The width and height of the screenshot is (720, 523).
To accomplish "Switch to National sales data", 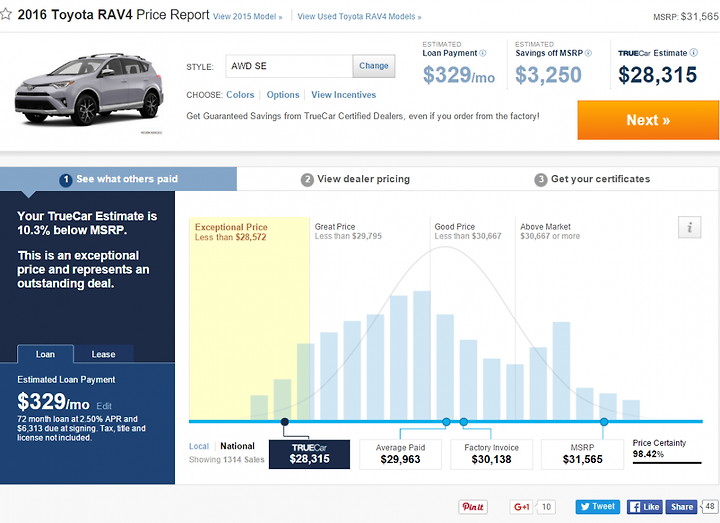I will coord(237,446).
